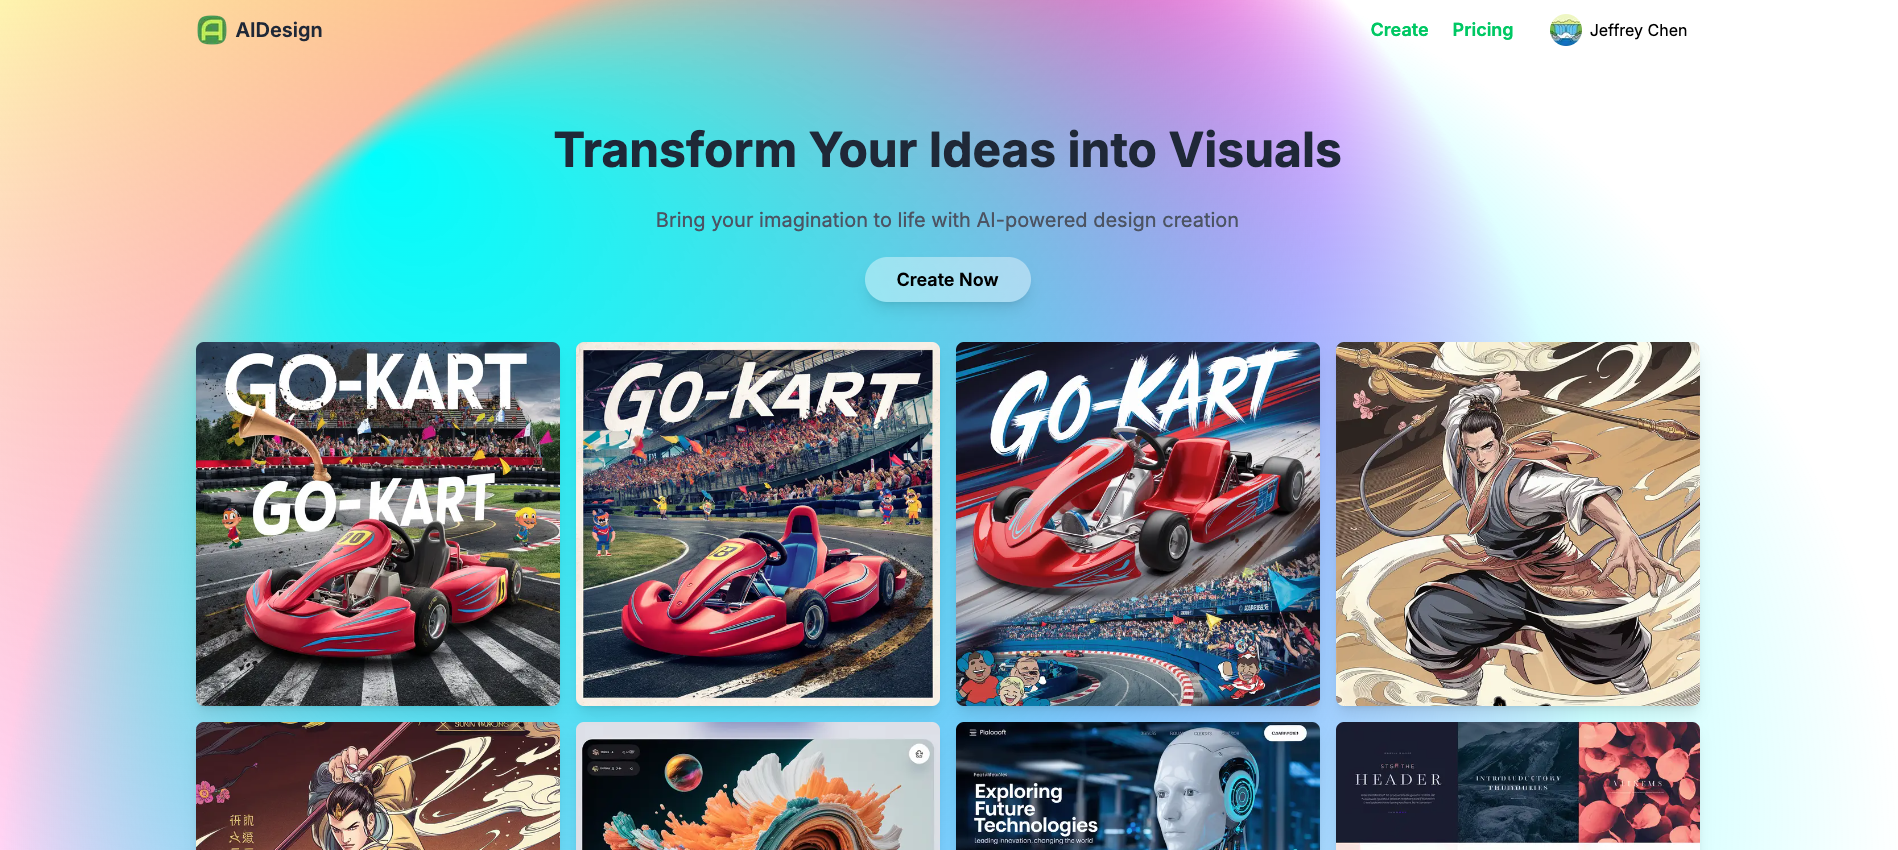Click the Transform Your Ideas headline
Viewport: 1898px width, 850px height.
[x=947, y=150]
